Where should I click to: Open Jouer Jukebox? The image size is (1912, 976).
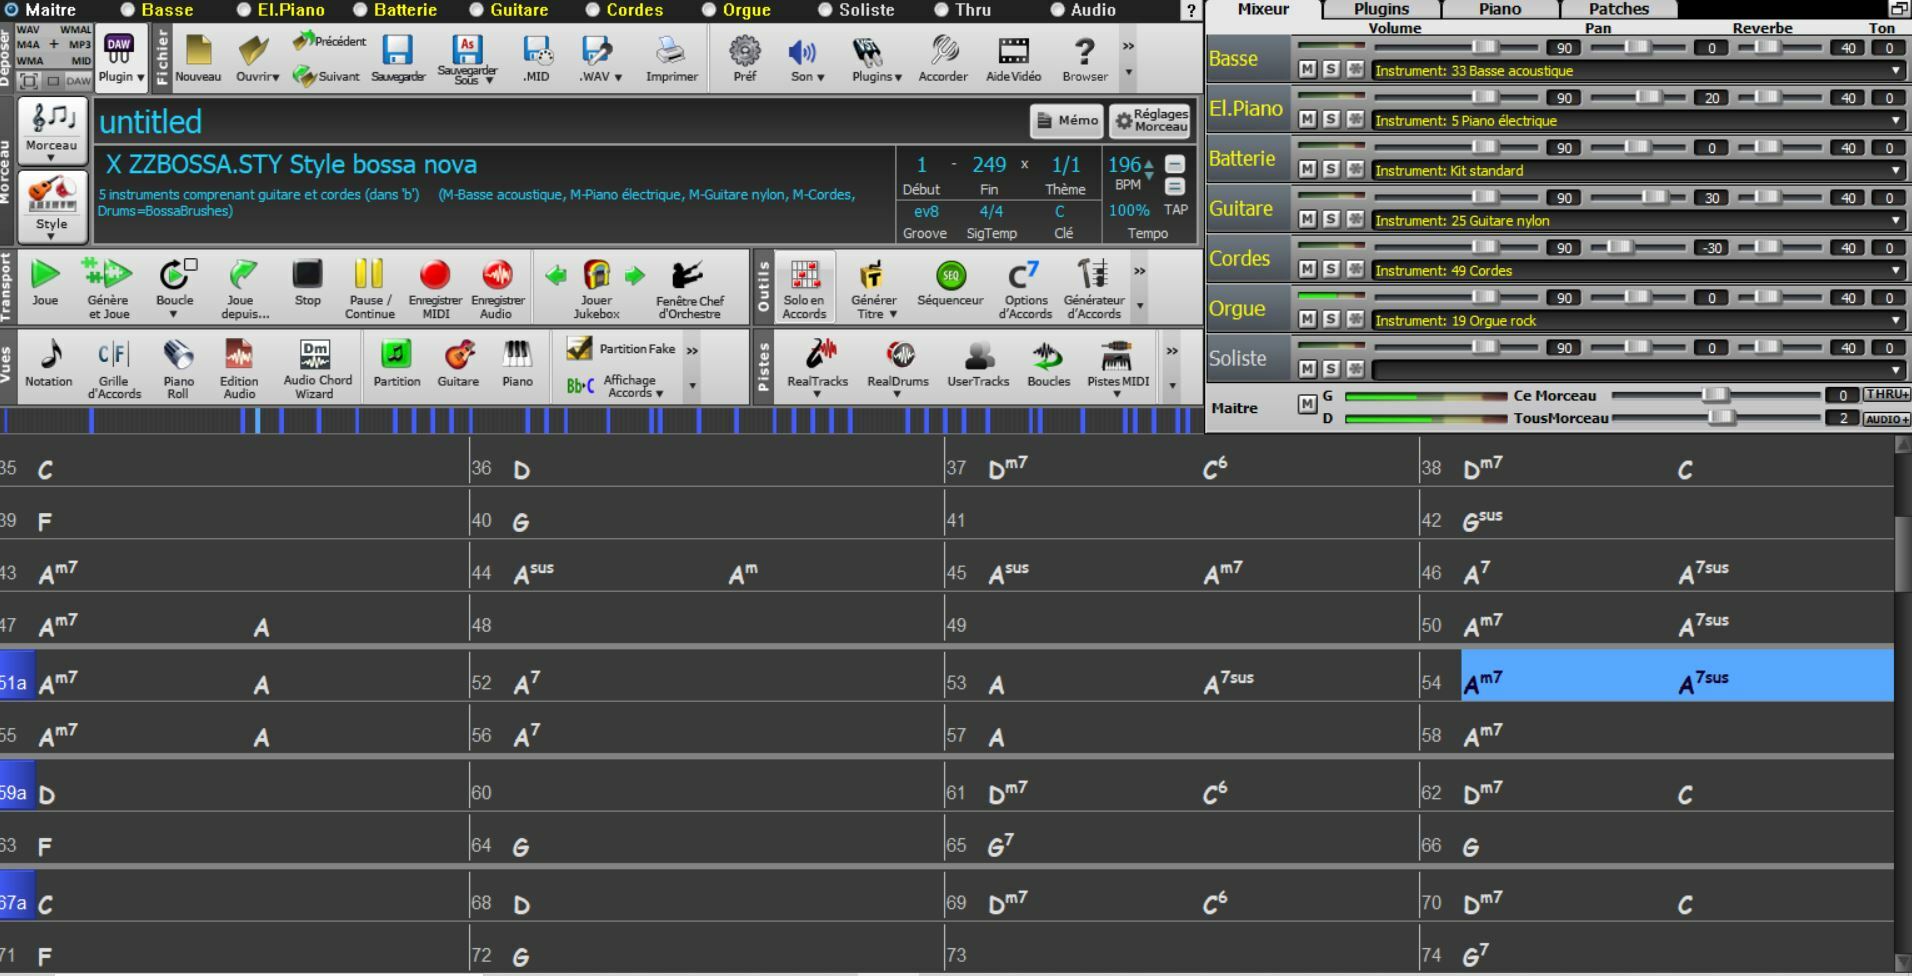(596, 286)
